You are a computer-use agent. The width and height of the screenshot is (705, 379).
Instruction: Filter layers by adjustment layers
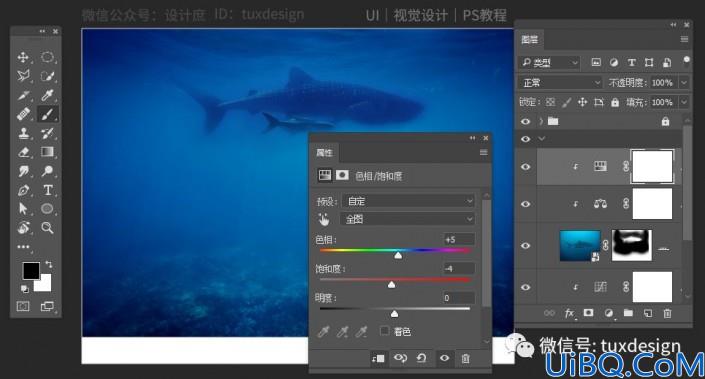tap(614, 63)
